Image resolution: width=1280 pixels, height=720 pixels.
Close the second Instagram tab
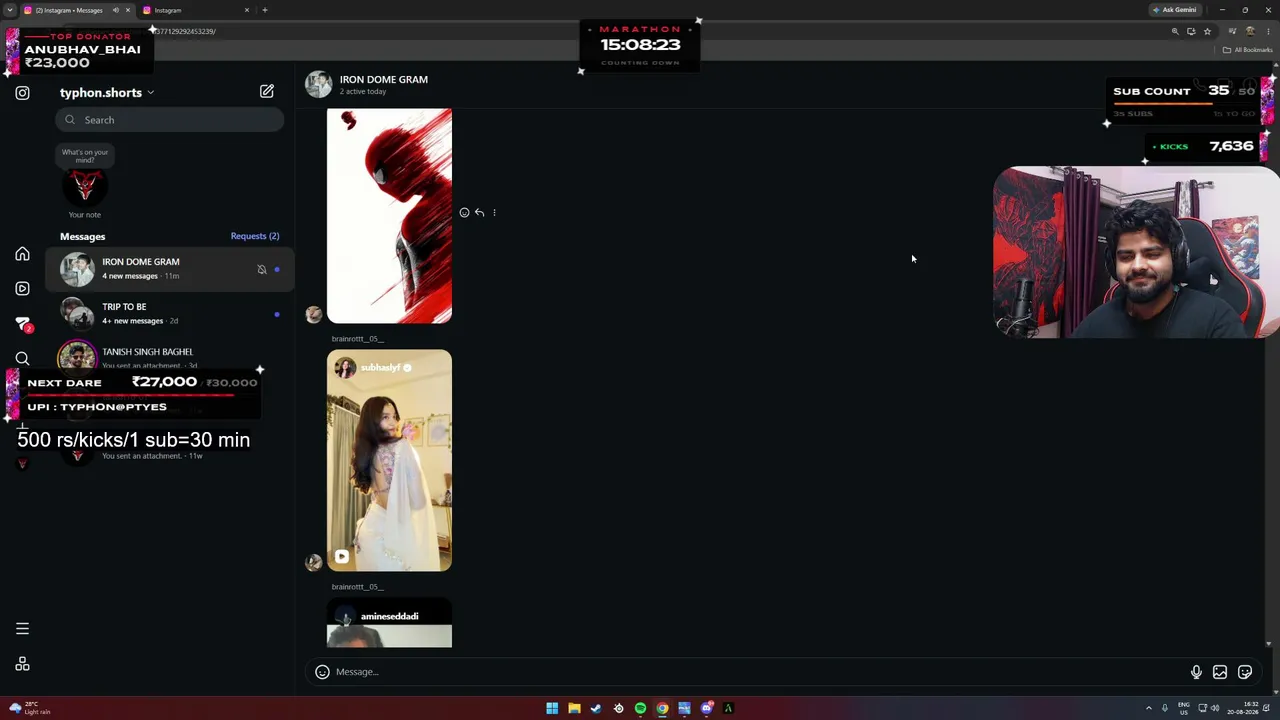247,10
